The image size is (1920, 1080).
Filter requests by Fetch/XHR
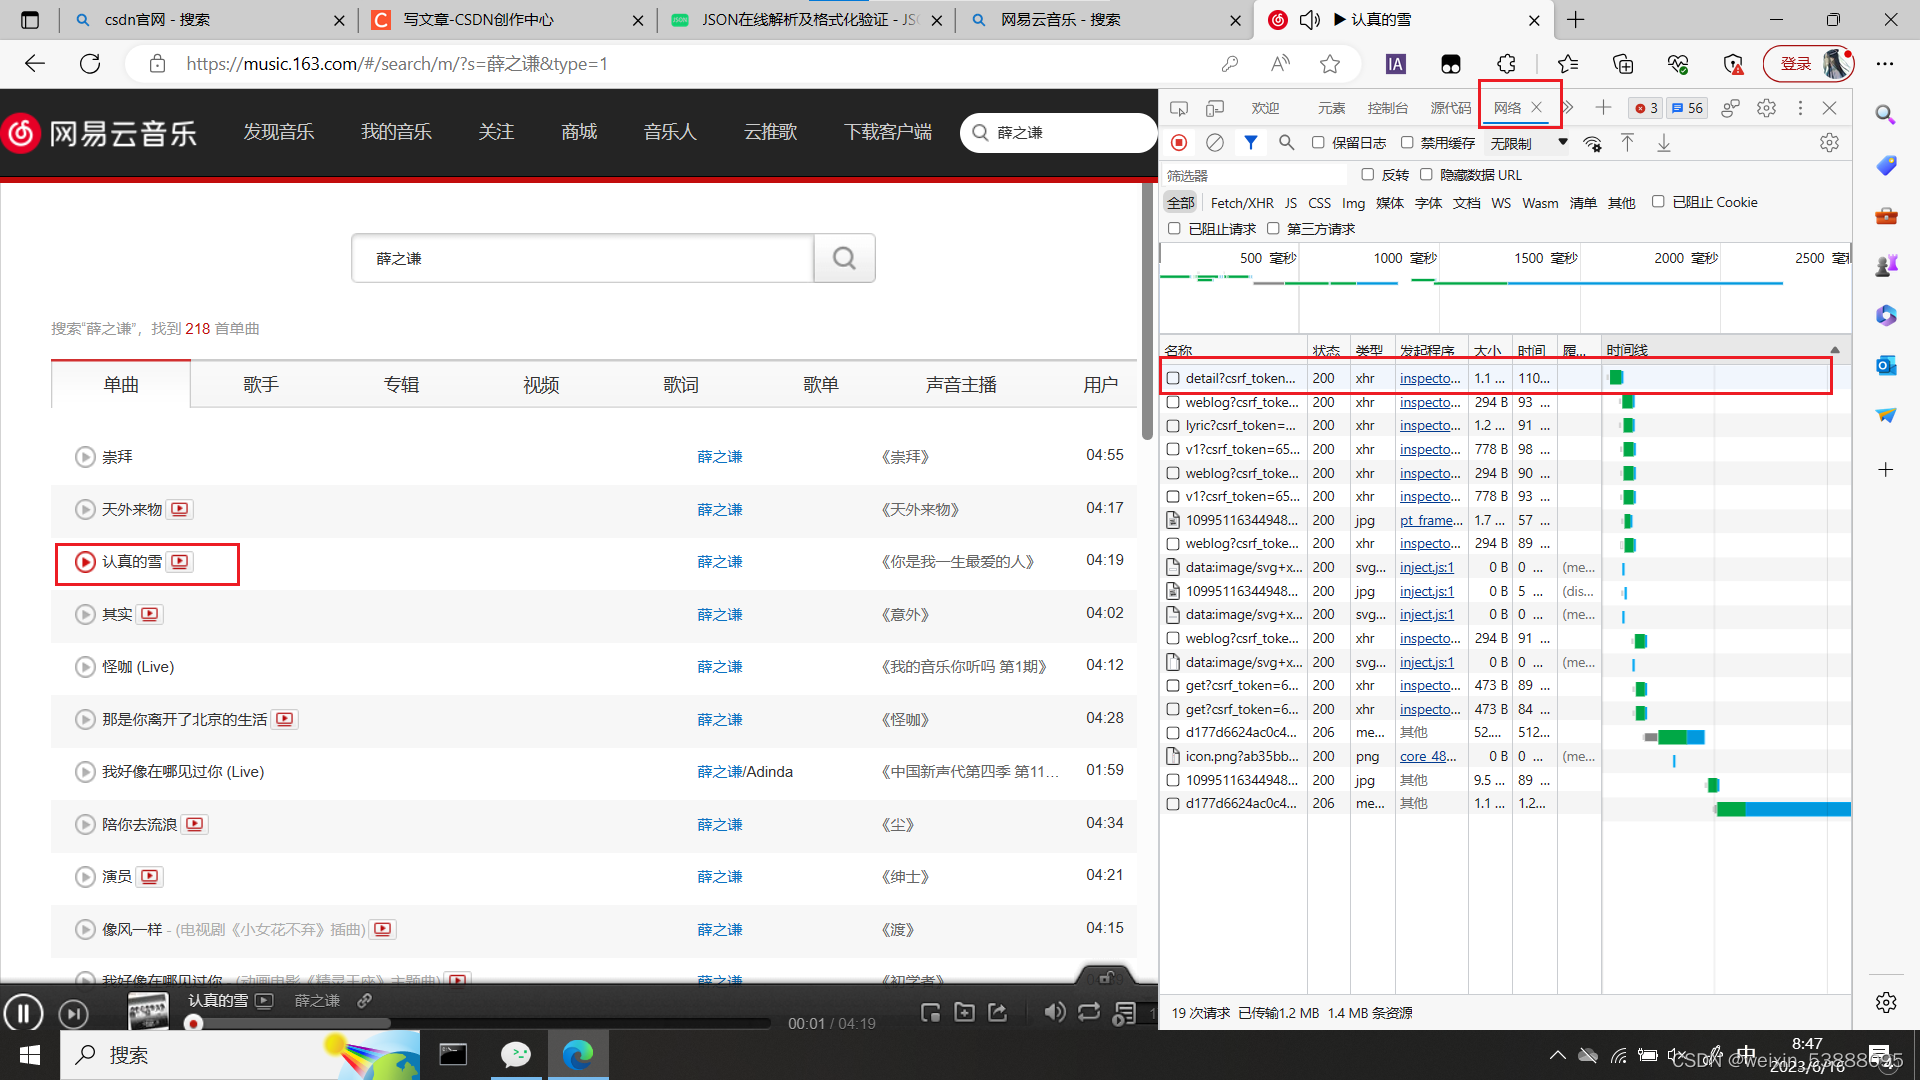(x=1241, y=203)
